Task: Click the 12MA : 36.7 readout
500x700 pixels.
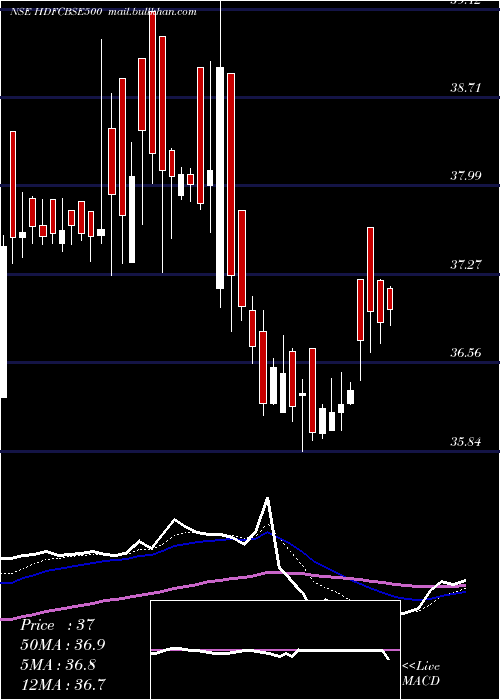Action: tap(63, 684)
